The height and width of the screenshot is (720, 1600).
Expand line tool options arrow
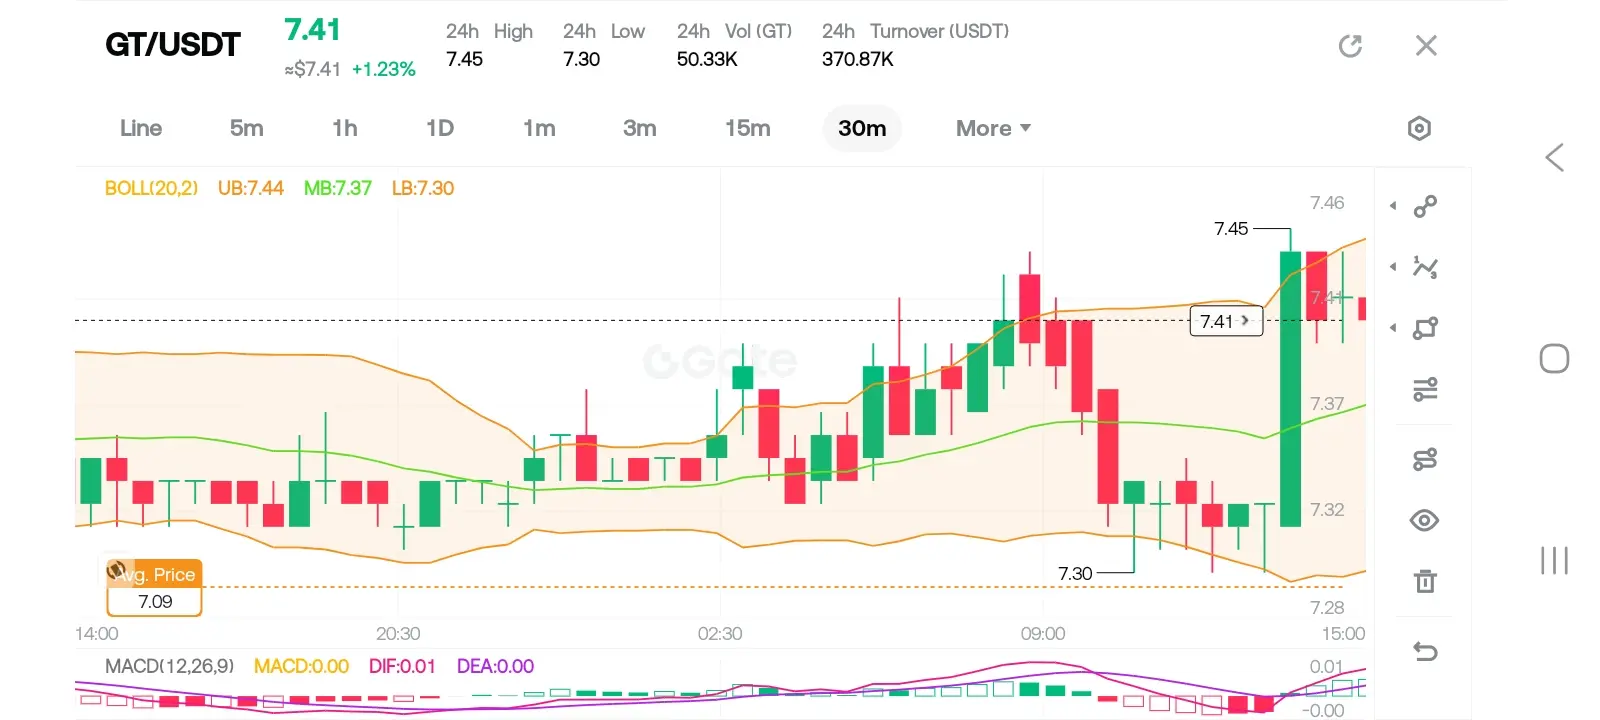pyautogui.click(x=1393, y=206)
